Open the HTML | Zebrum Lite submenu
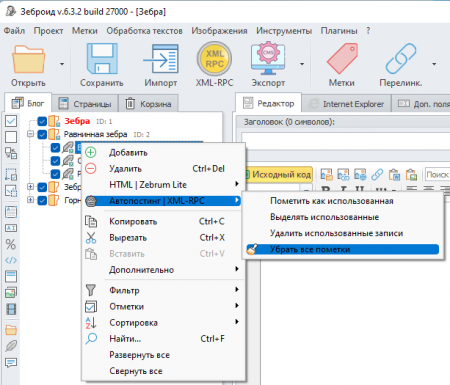 (162, 185)
